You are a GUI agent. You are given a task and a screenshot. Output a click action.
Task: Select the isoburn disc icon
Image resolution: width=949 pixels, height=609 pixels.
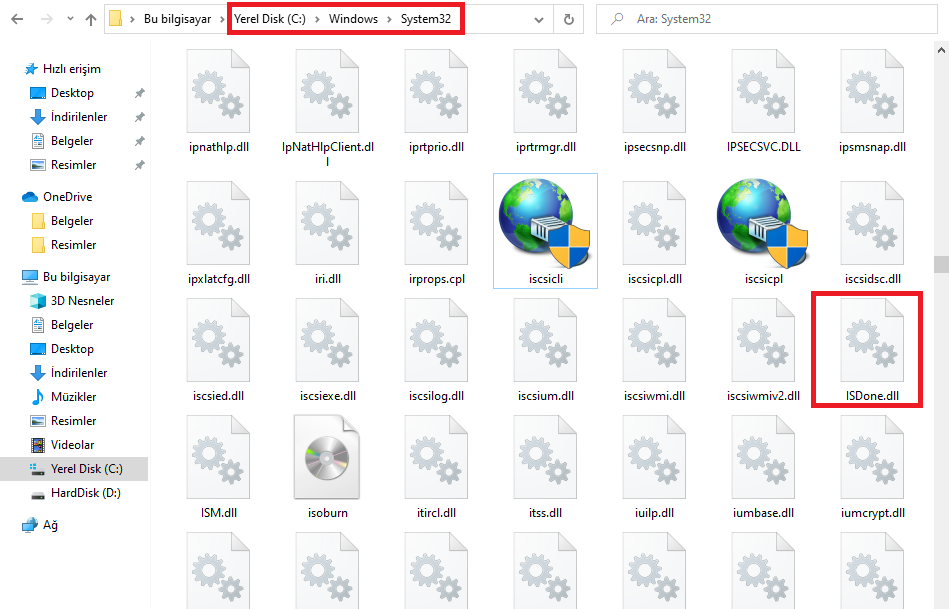(327, 457)
